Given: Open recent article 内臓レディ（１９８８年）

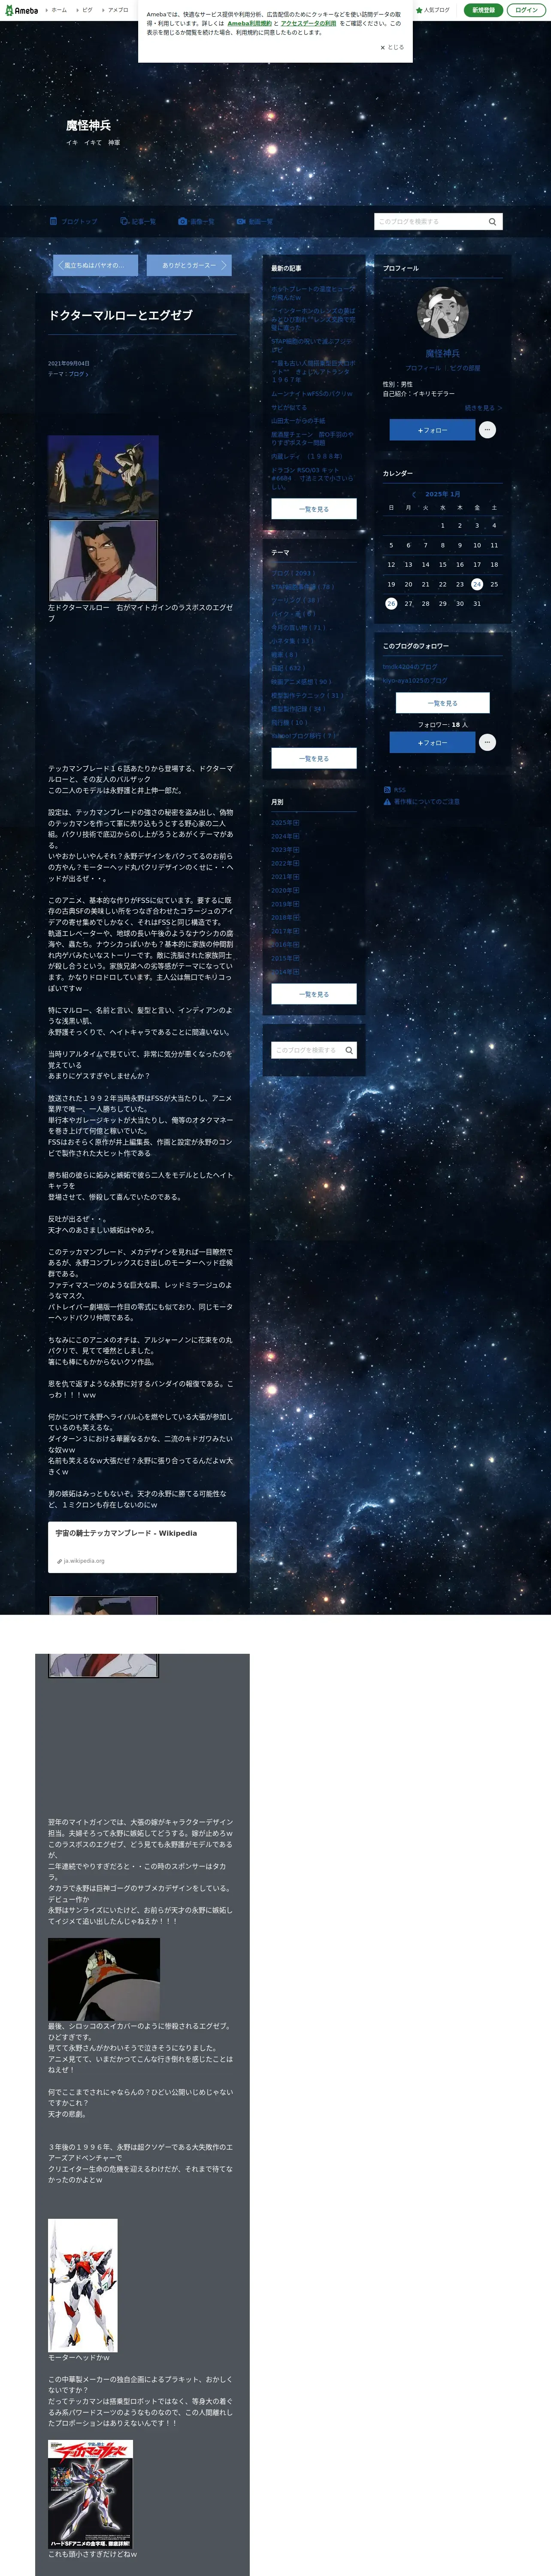Looking at the screenshot, I should click(307, 456).
